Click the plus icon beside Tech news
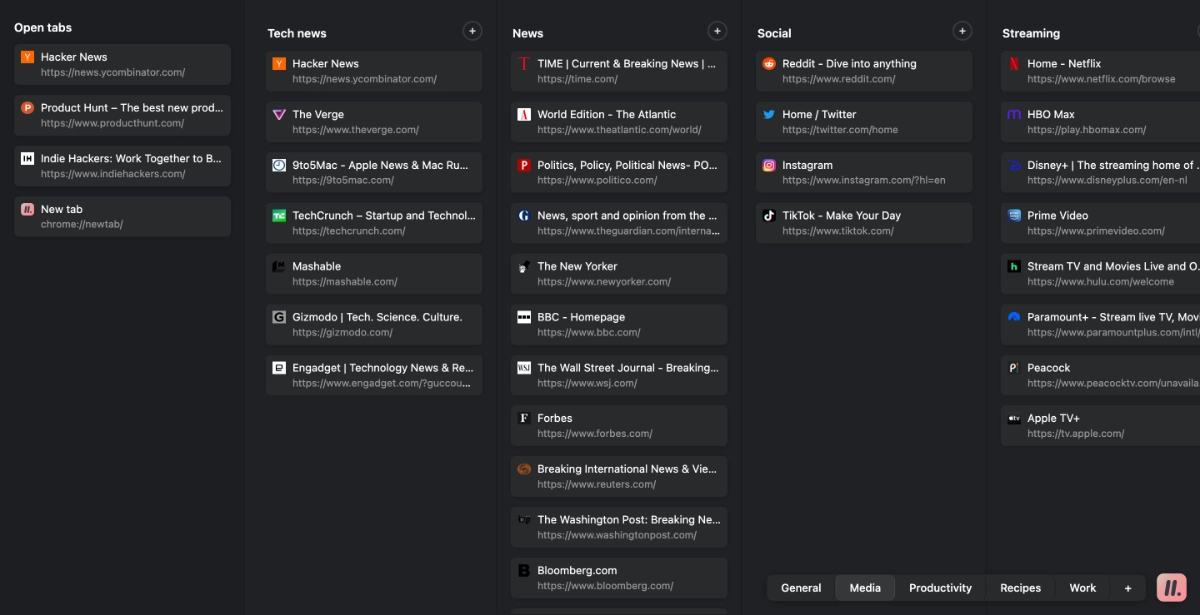Screen dimensions: 1200x615 (472, 32)
